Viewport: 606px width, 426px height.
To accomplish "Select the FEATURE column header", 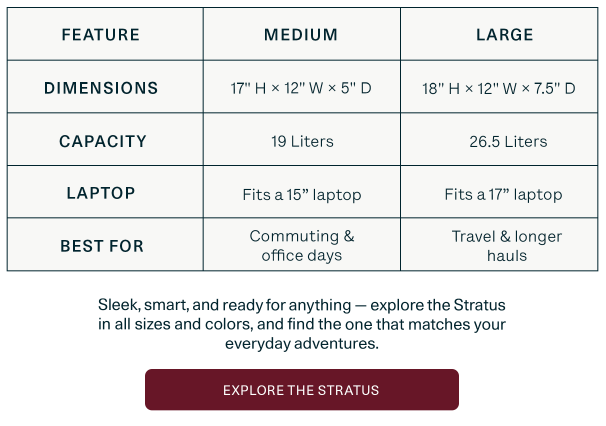I will pyautogui.click(x=100, y=35).
